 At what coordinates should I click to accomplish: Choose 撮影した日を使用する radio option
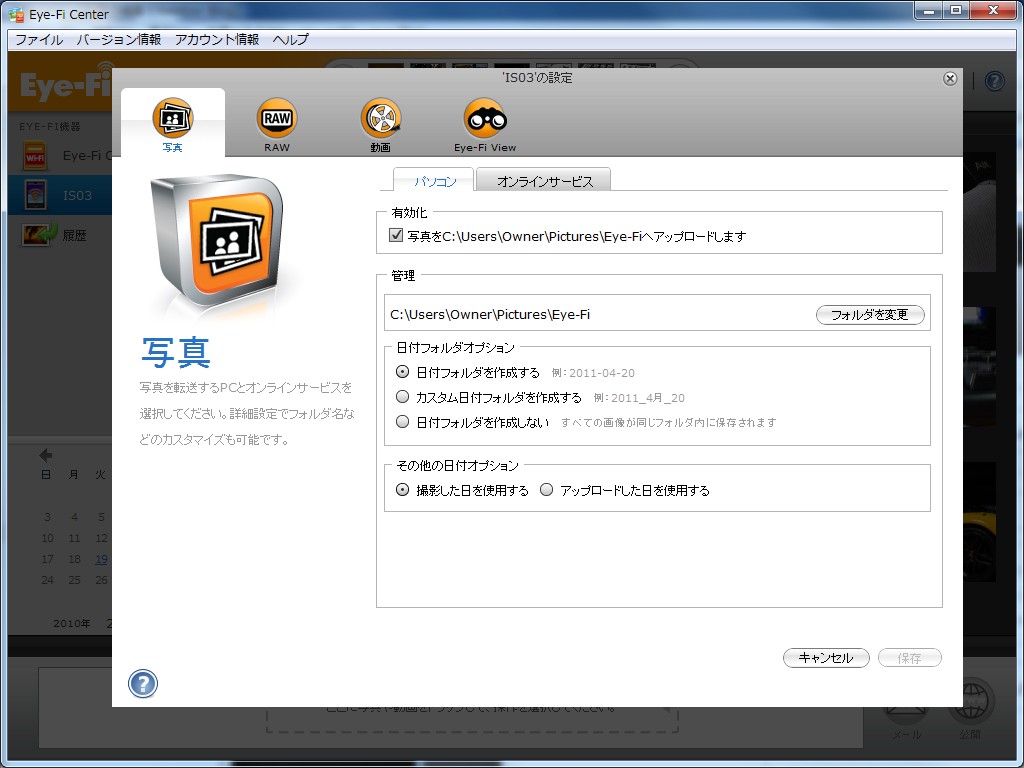click(403, 489)
